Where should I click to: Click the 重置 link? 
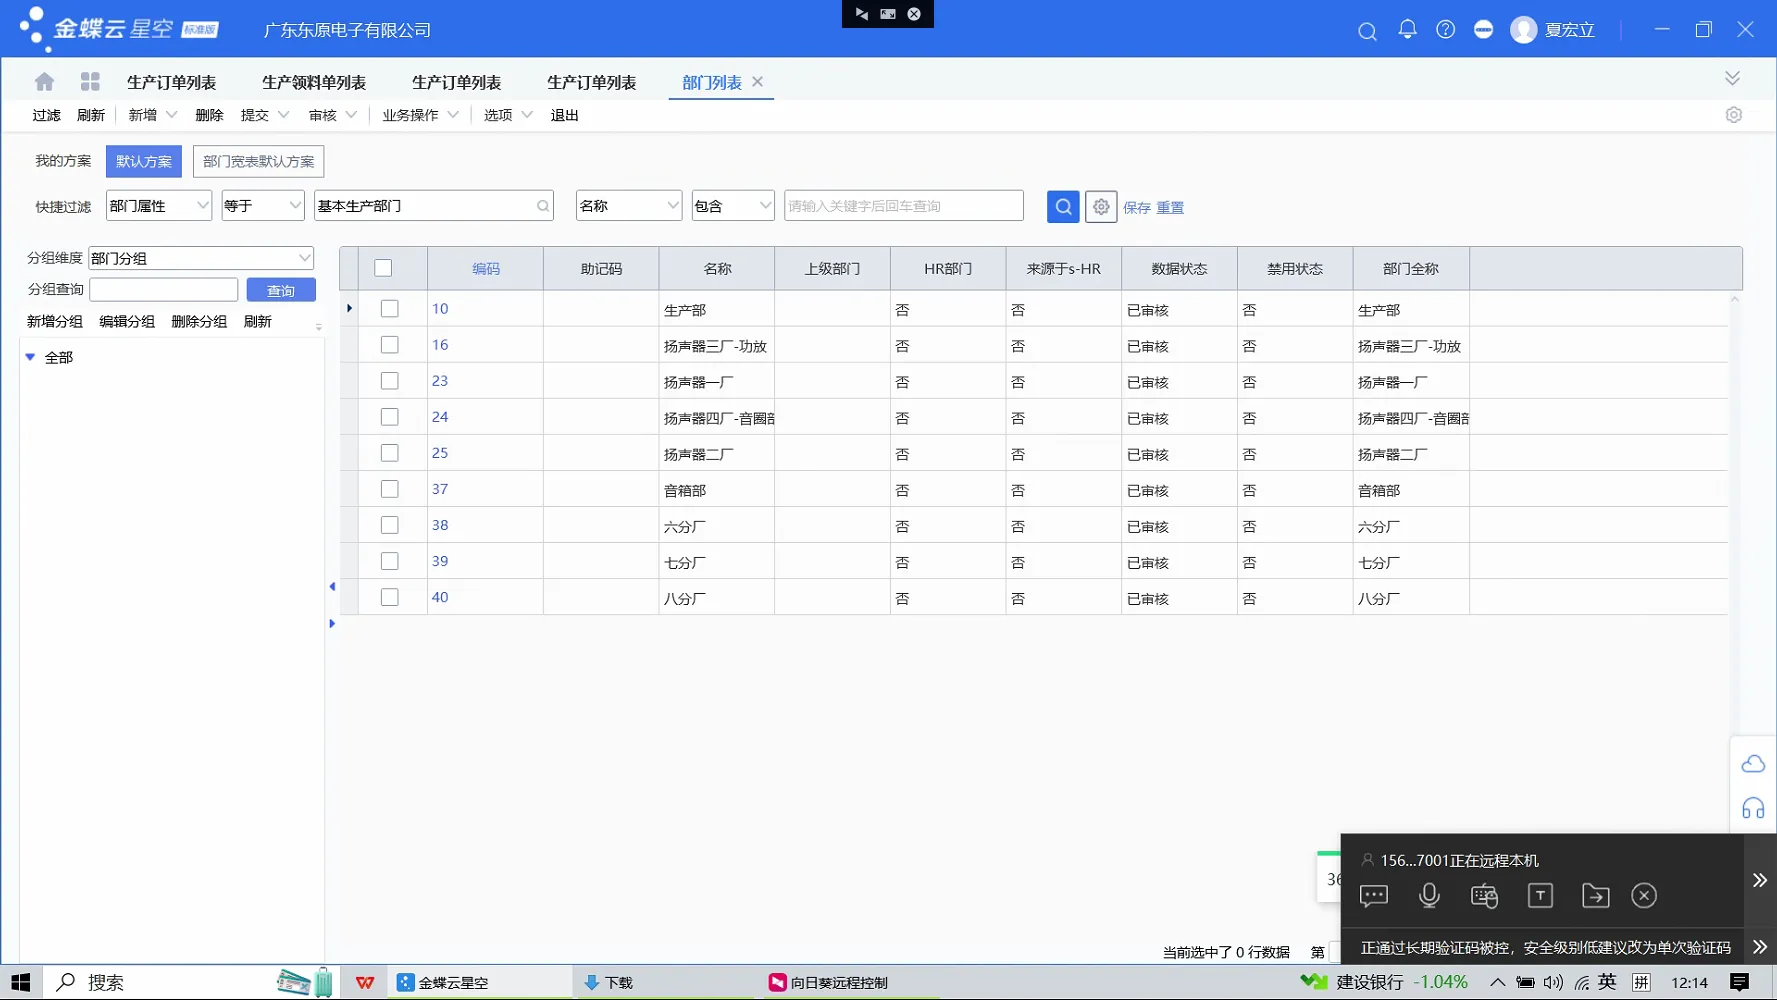(x=1170, y=208)
